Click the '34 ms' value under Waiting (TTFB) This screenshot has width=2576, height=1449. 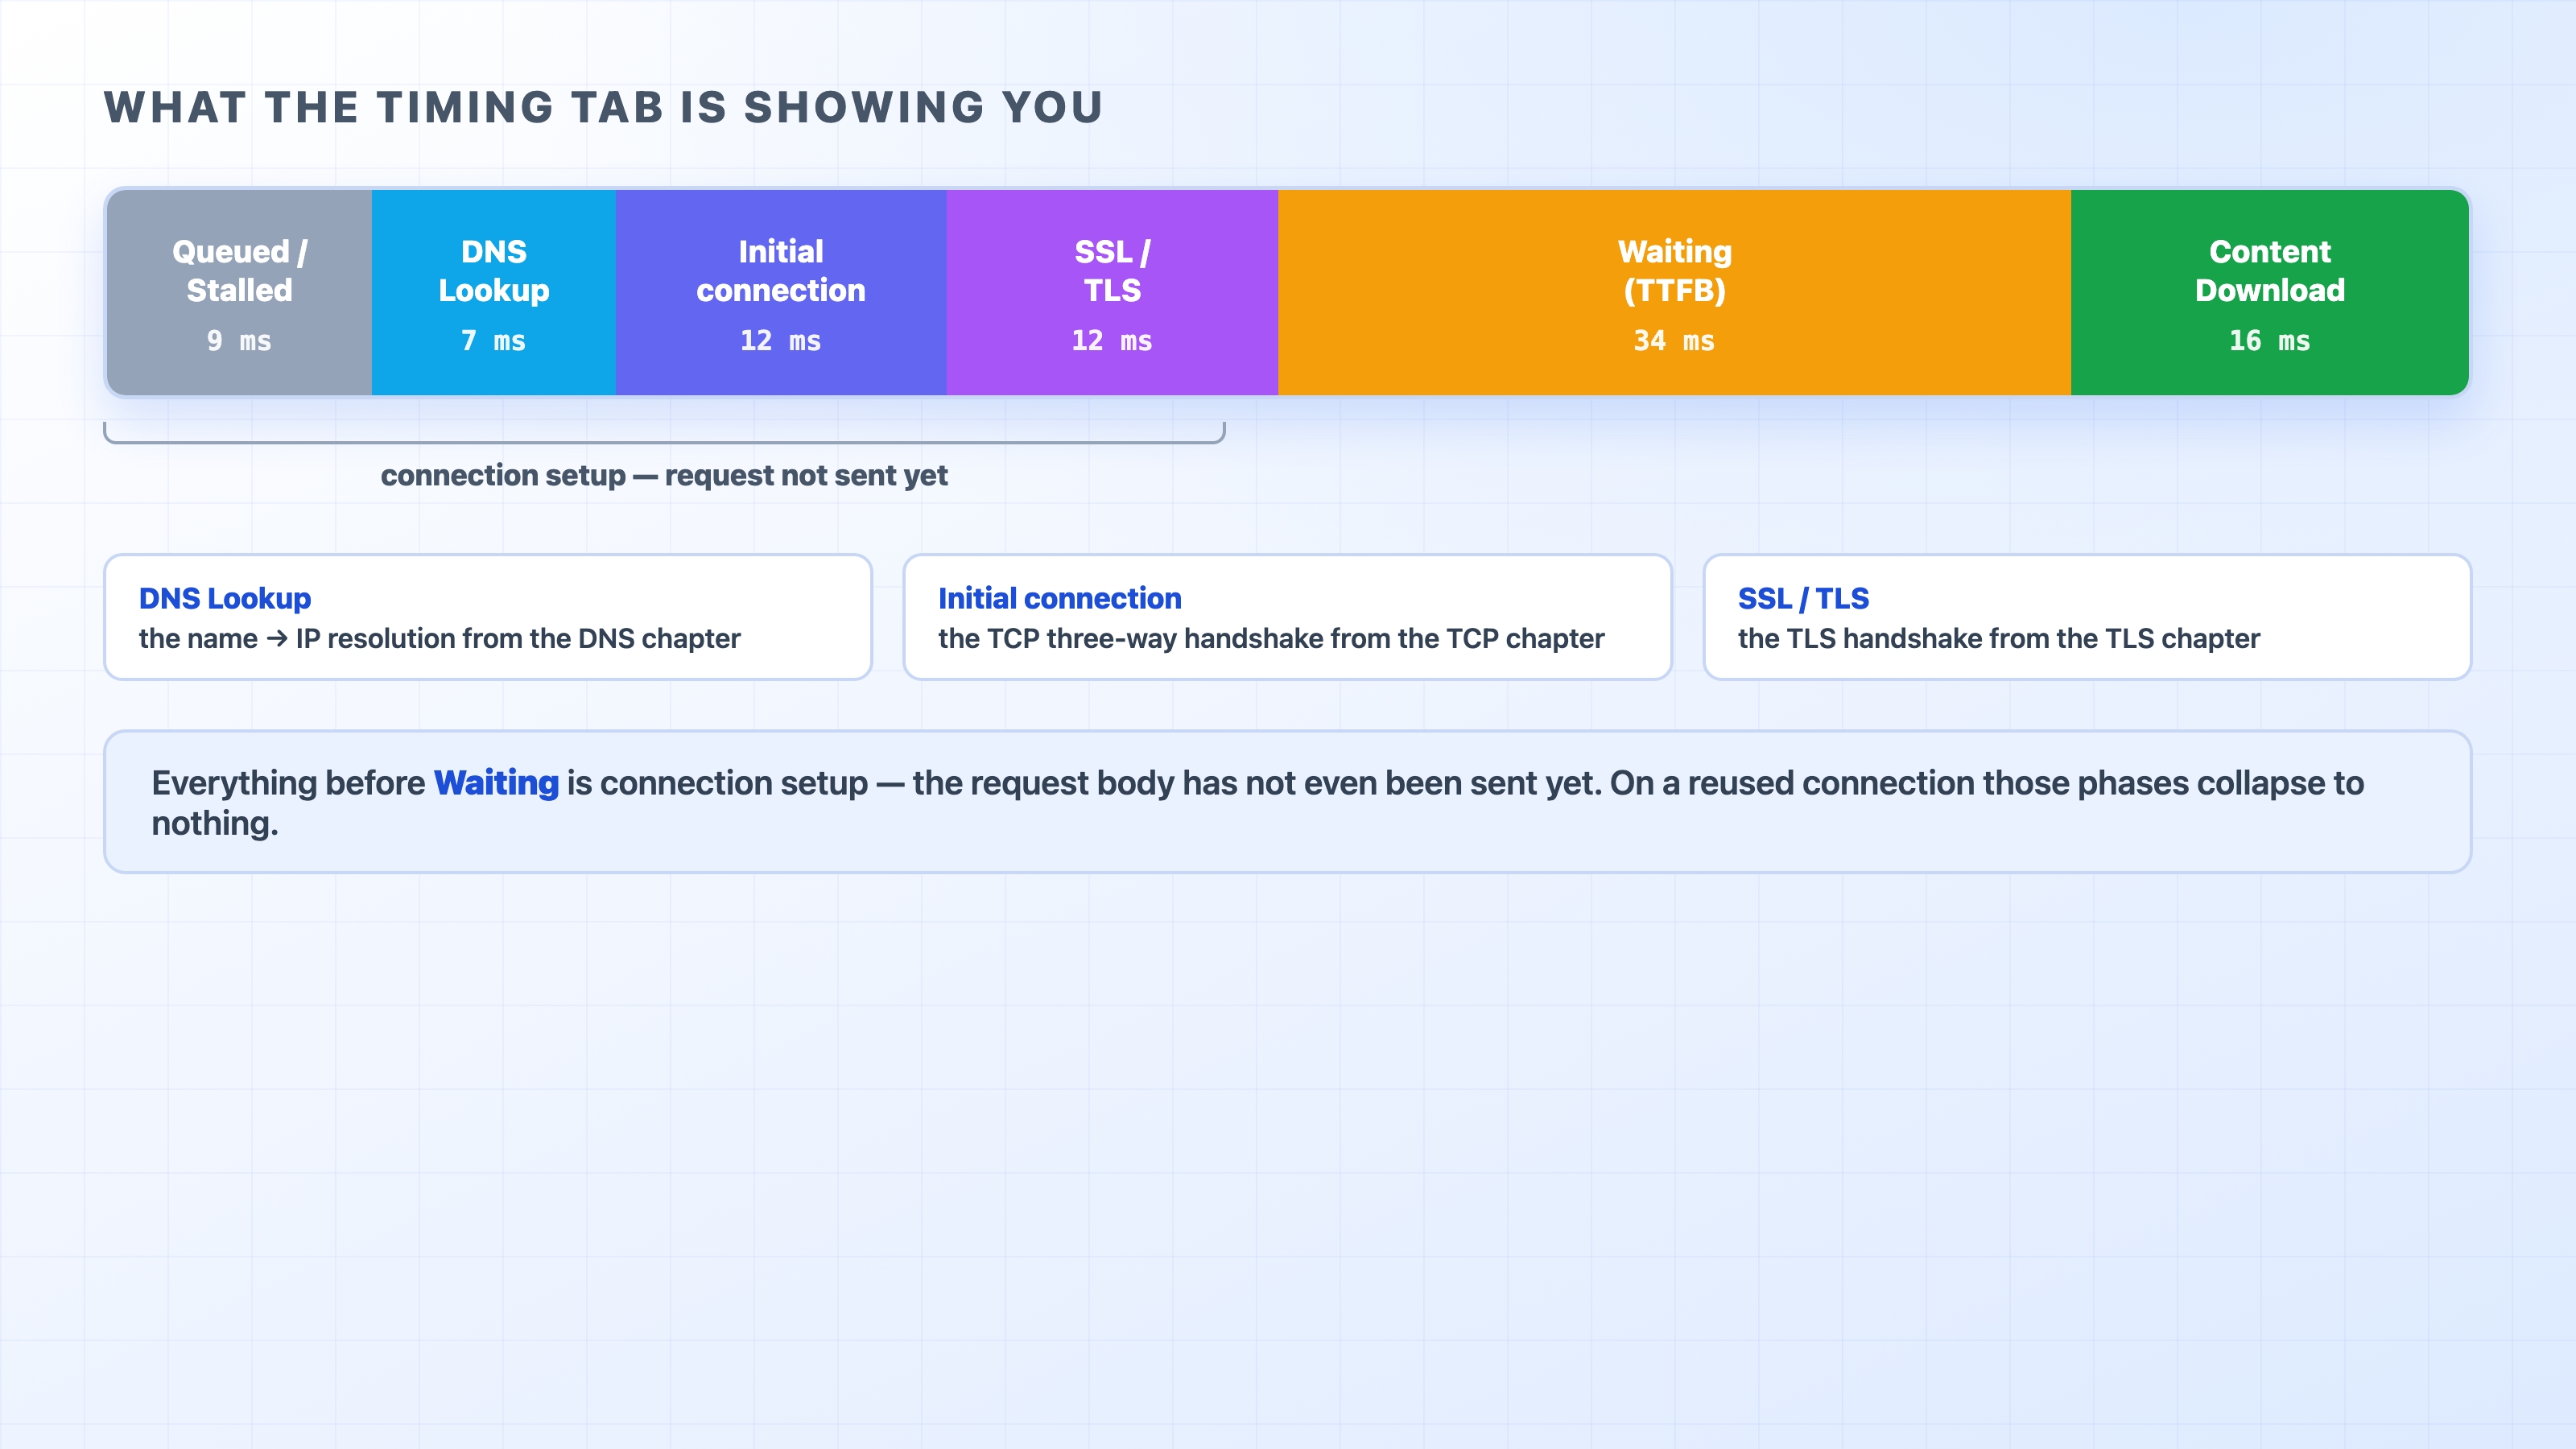click(x=1674, y=341)
